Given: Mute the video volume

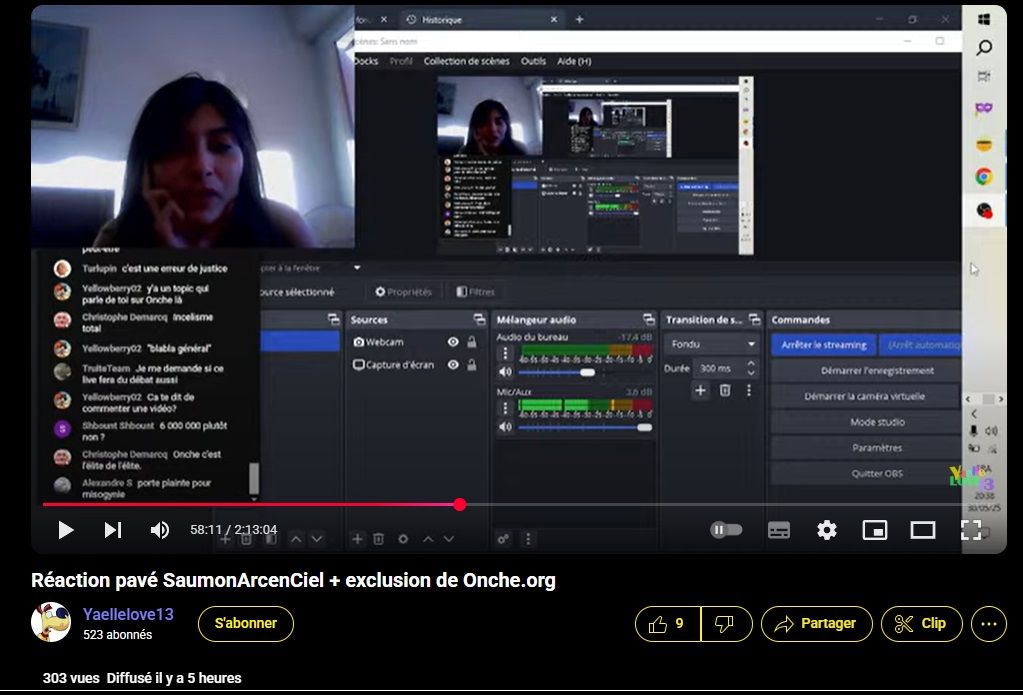Looking at the screenshot, I should click(159, 530).
